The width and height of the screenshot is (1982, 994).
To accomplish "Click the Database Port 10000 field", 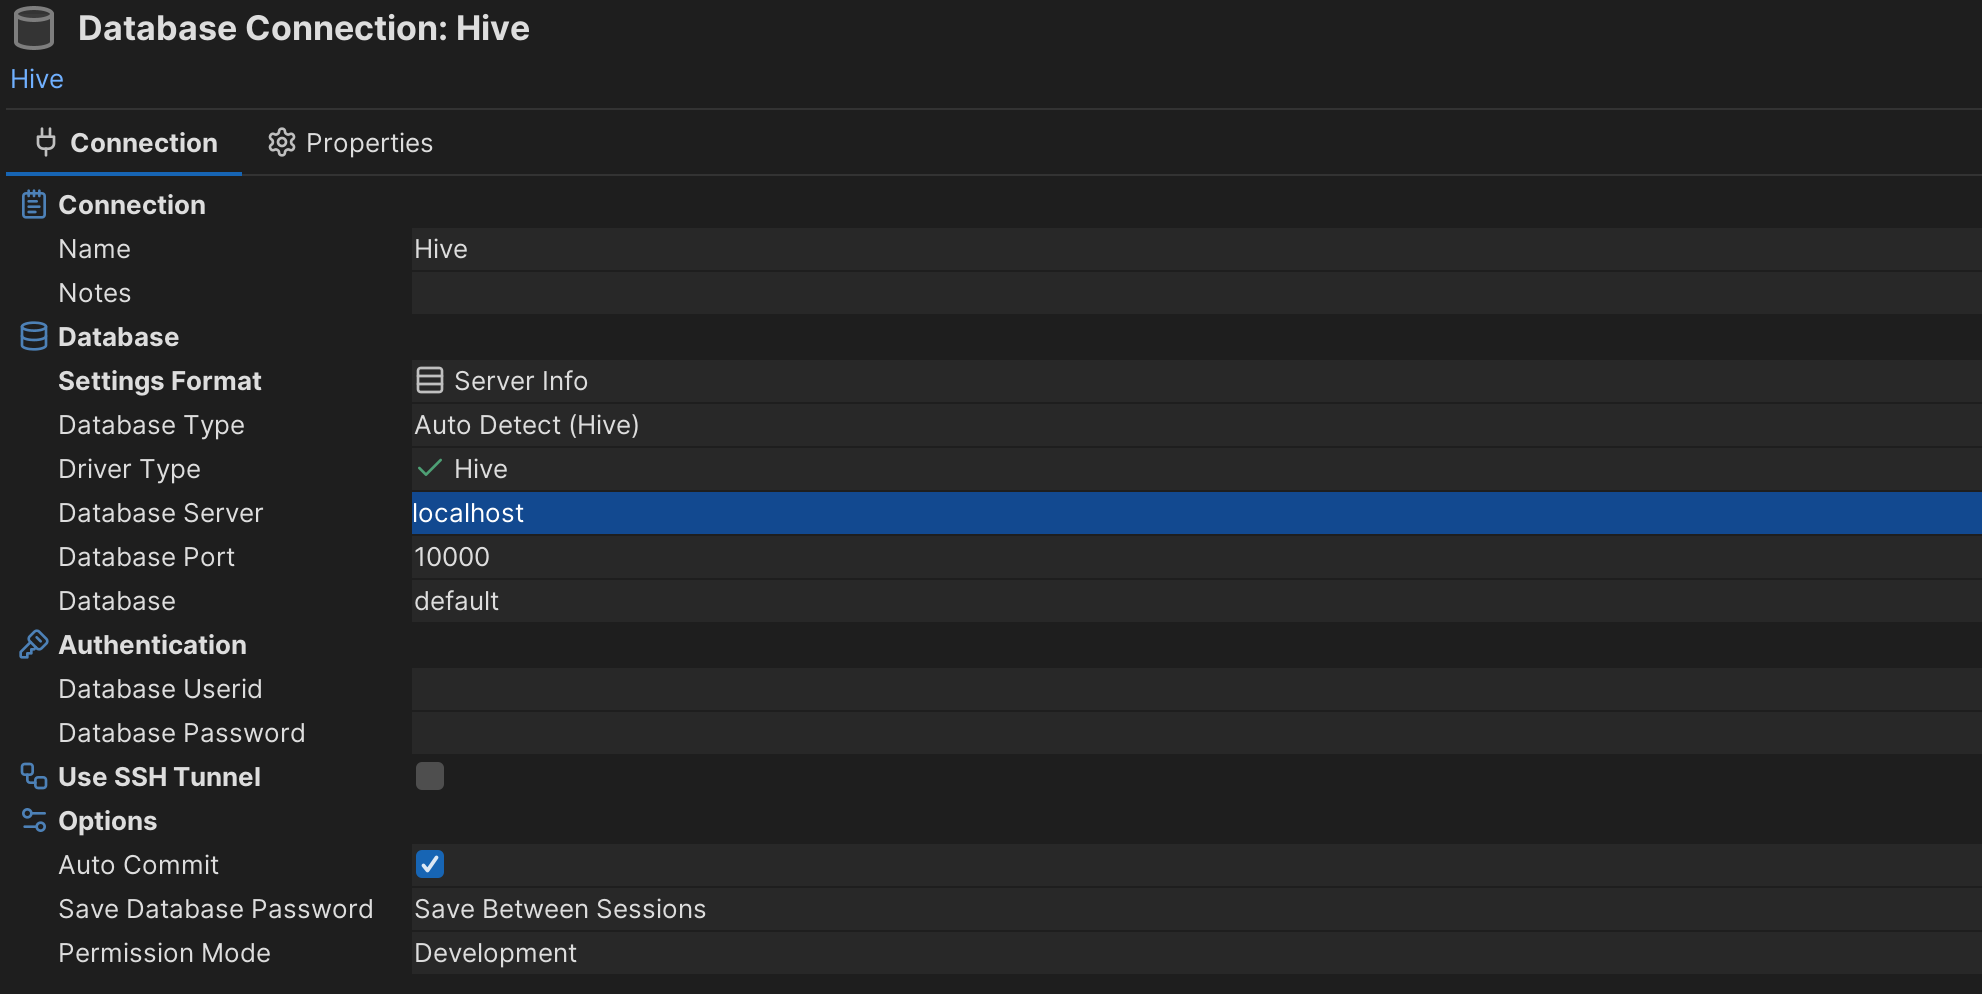I will [1196, 557].
